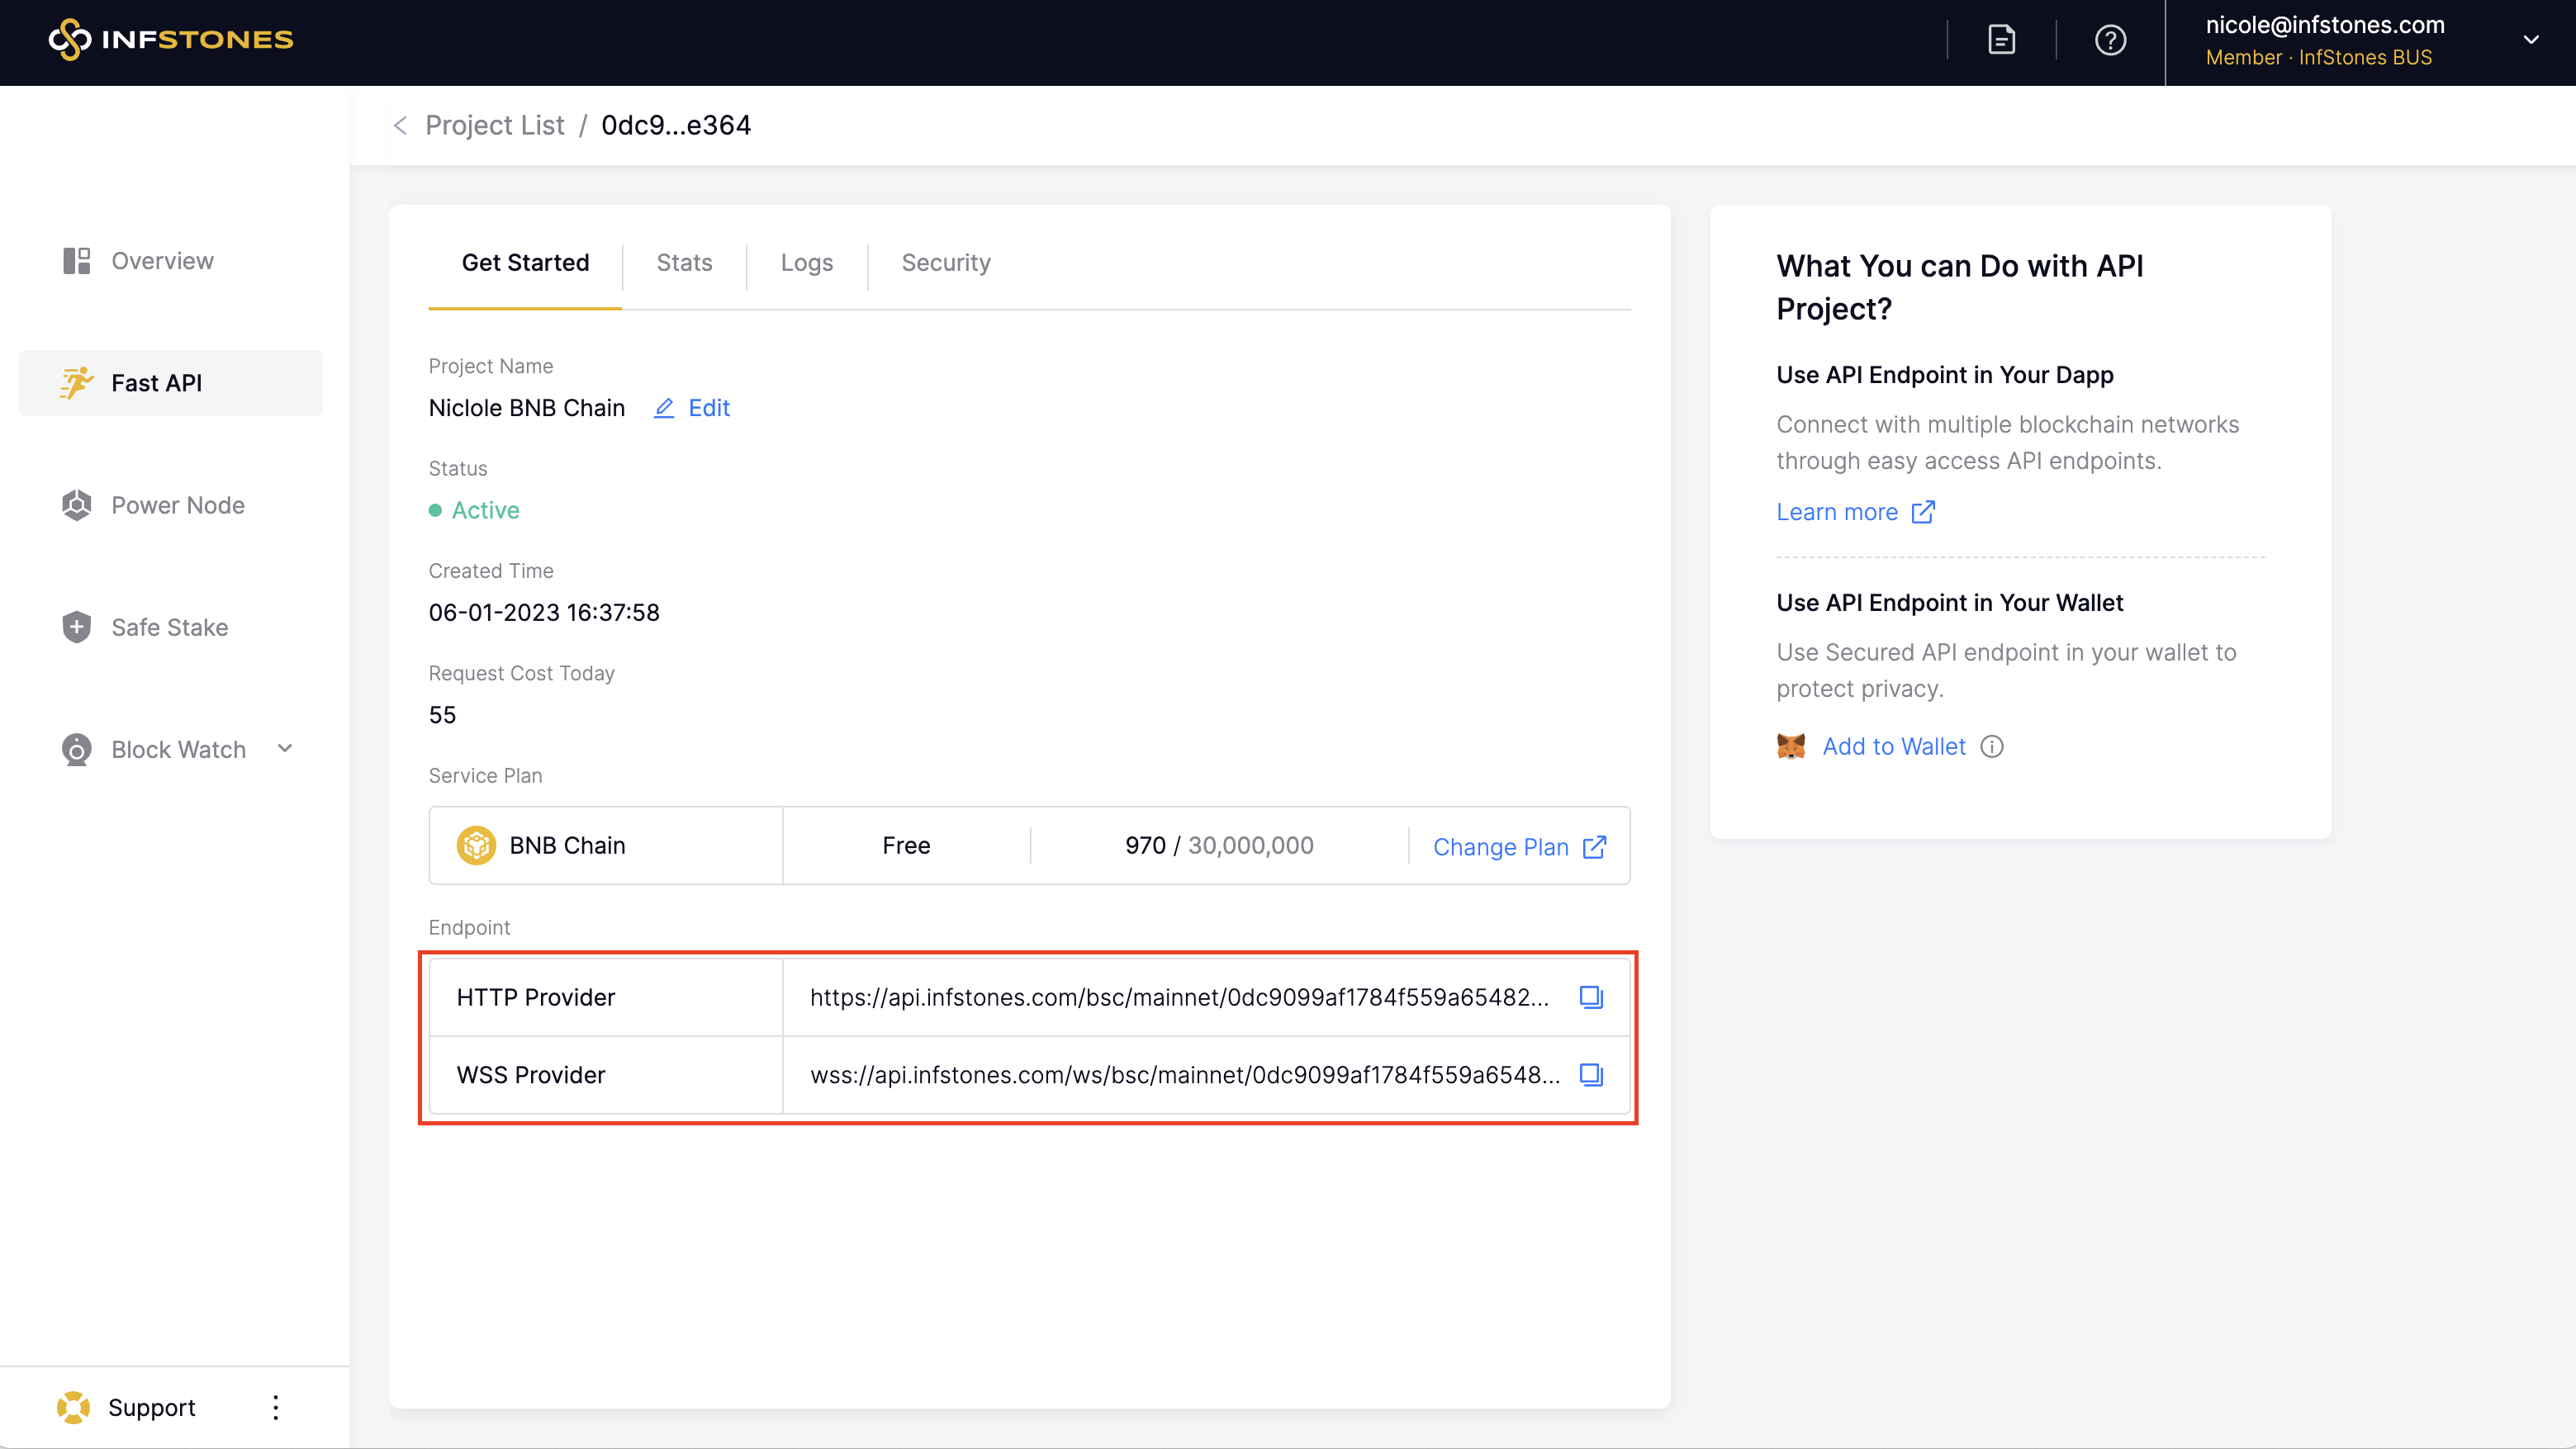
Task: Open Support options three-dot menu
Action: click(x=276, y=1407)
